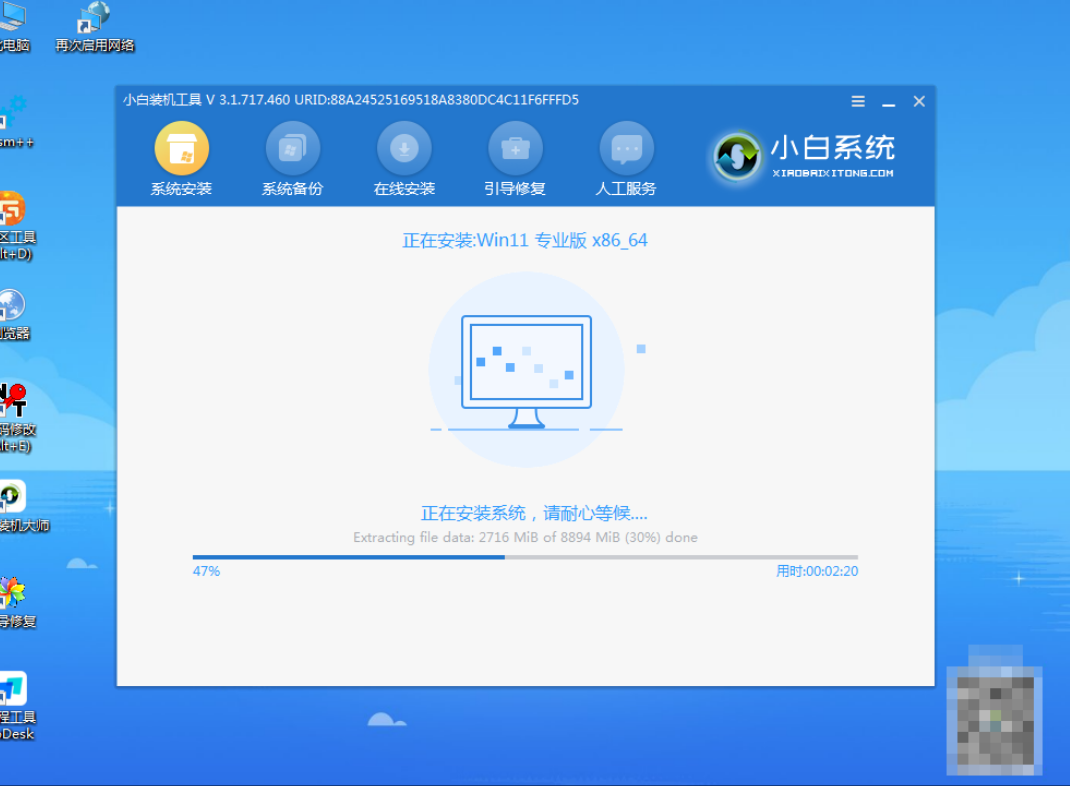Open the 人工服务 support chat icon

point(626,148)
